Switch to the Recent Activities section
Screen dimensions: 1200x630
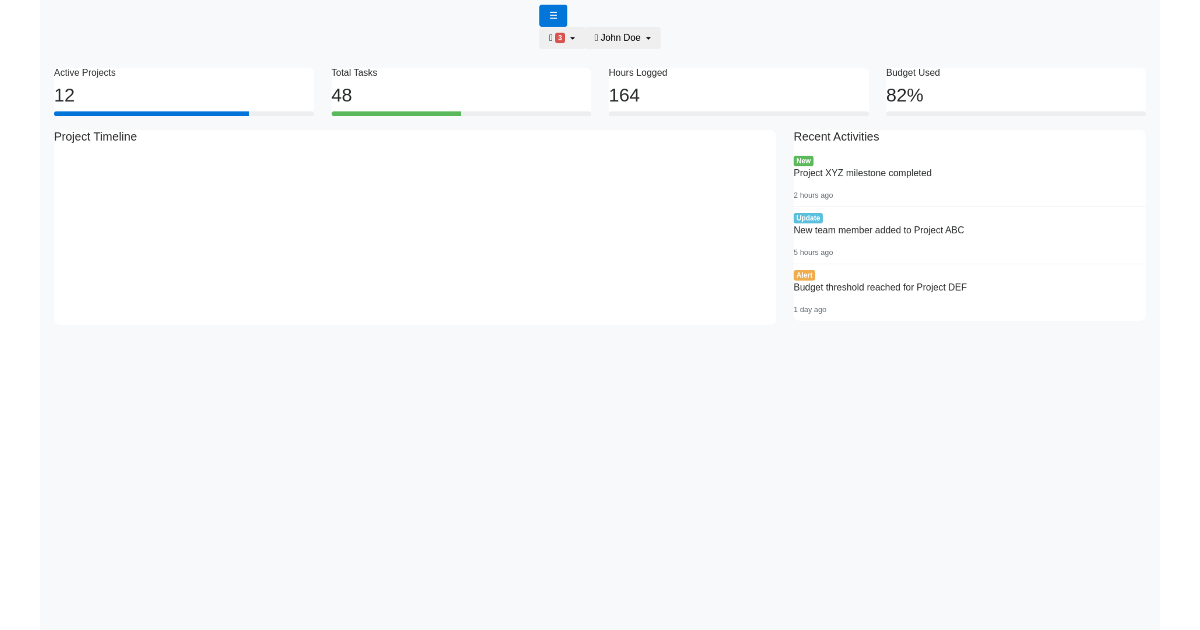pyautogui.click(x=836, y=137)
